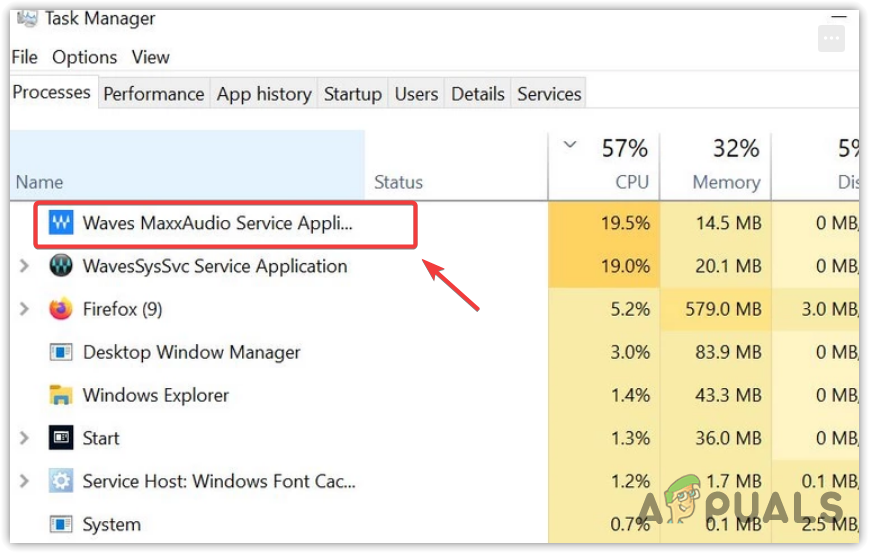Click the Firefox process icon

click(62, 309)
